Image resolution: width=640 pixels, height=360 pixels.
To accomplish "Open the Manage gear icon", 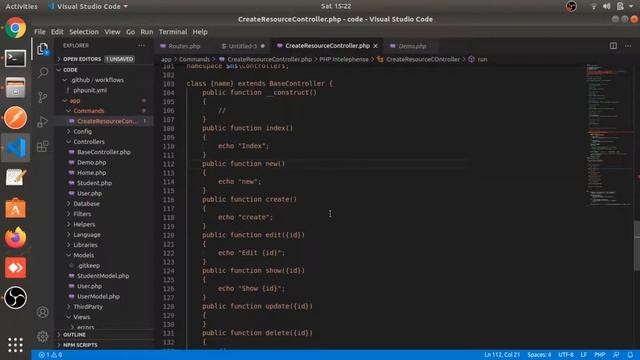I will [x=43, y=336].
